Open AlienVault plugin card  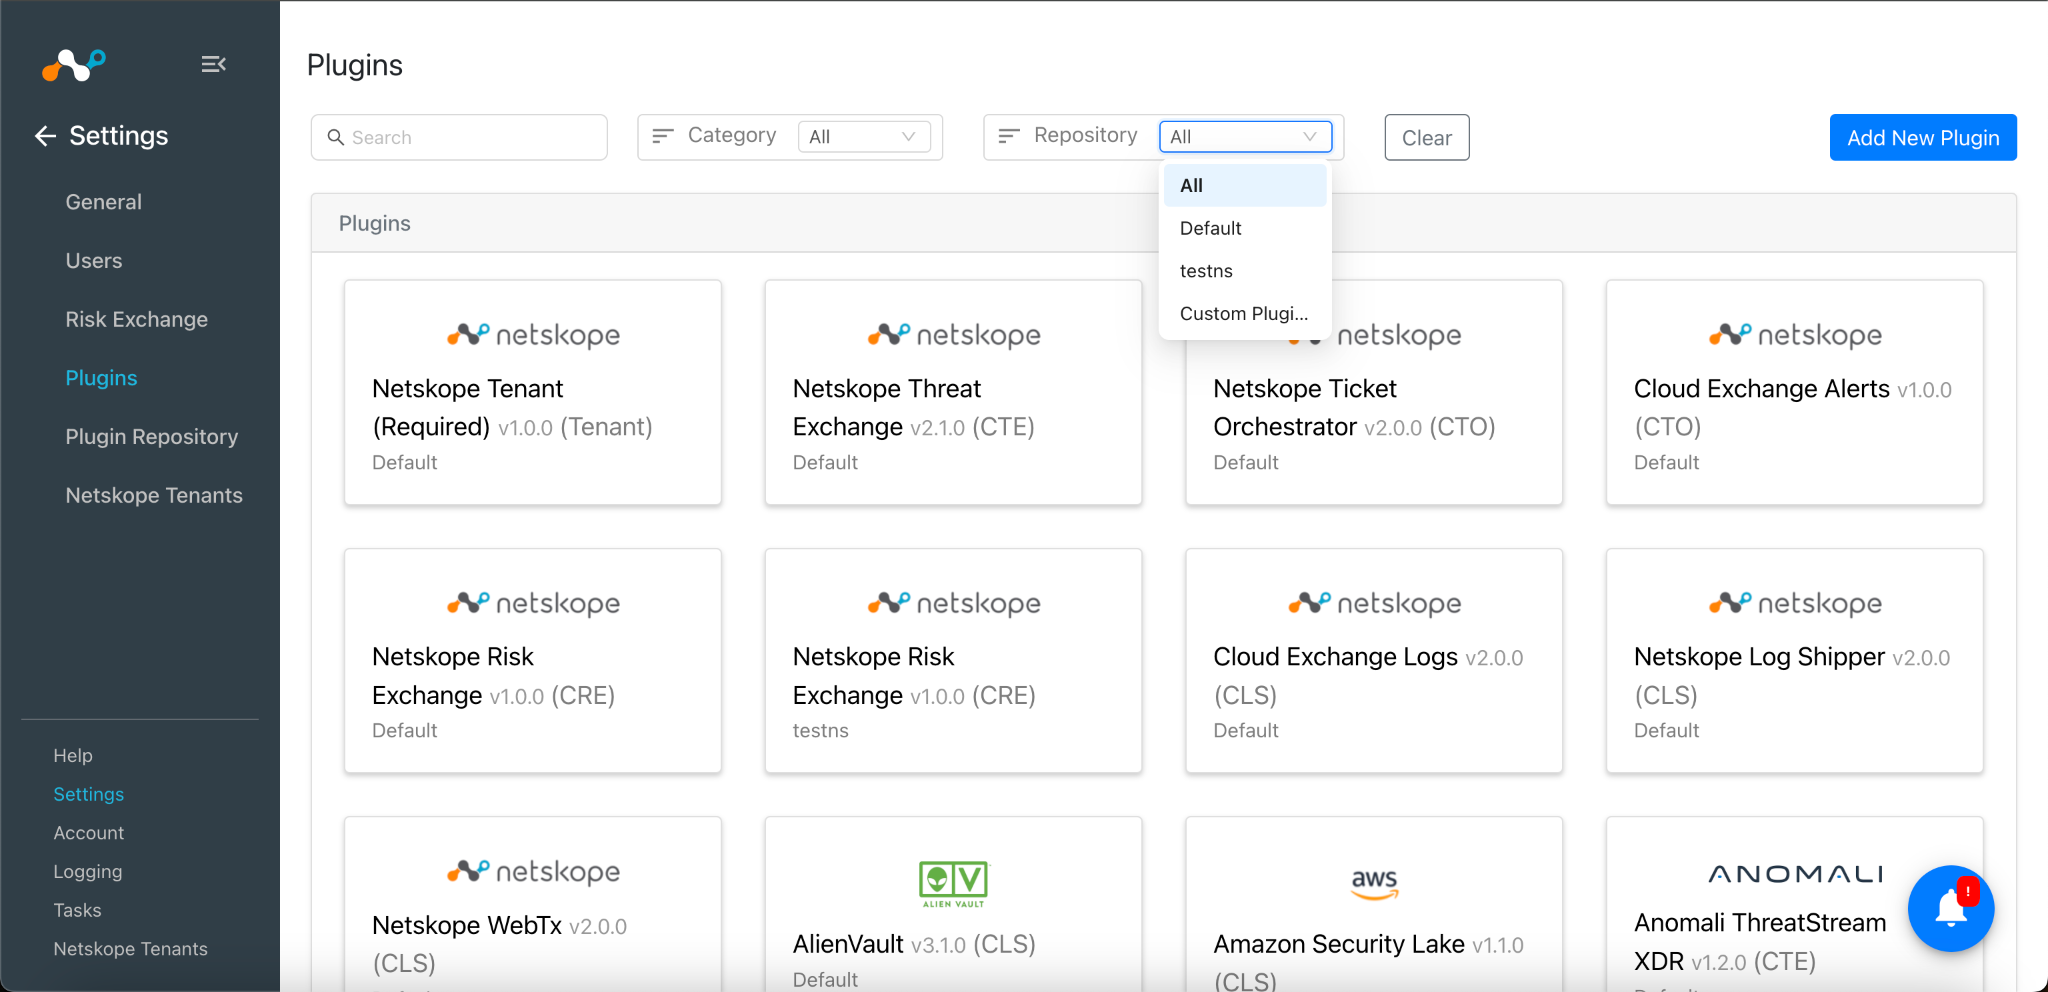(954, 904)
